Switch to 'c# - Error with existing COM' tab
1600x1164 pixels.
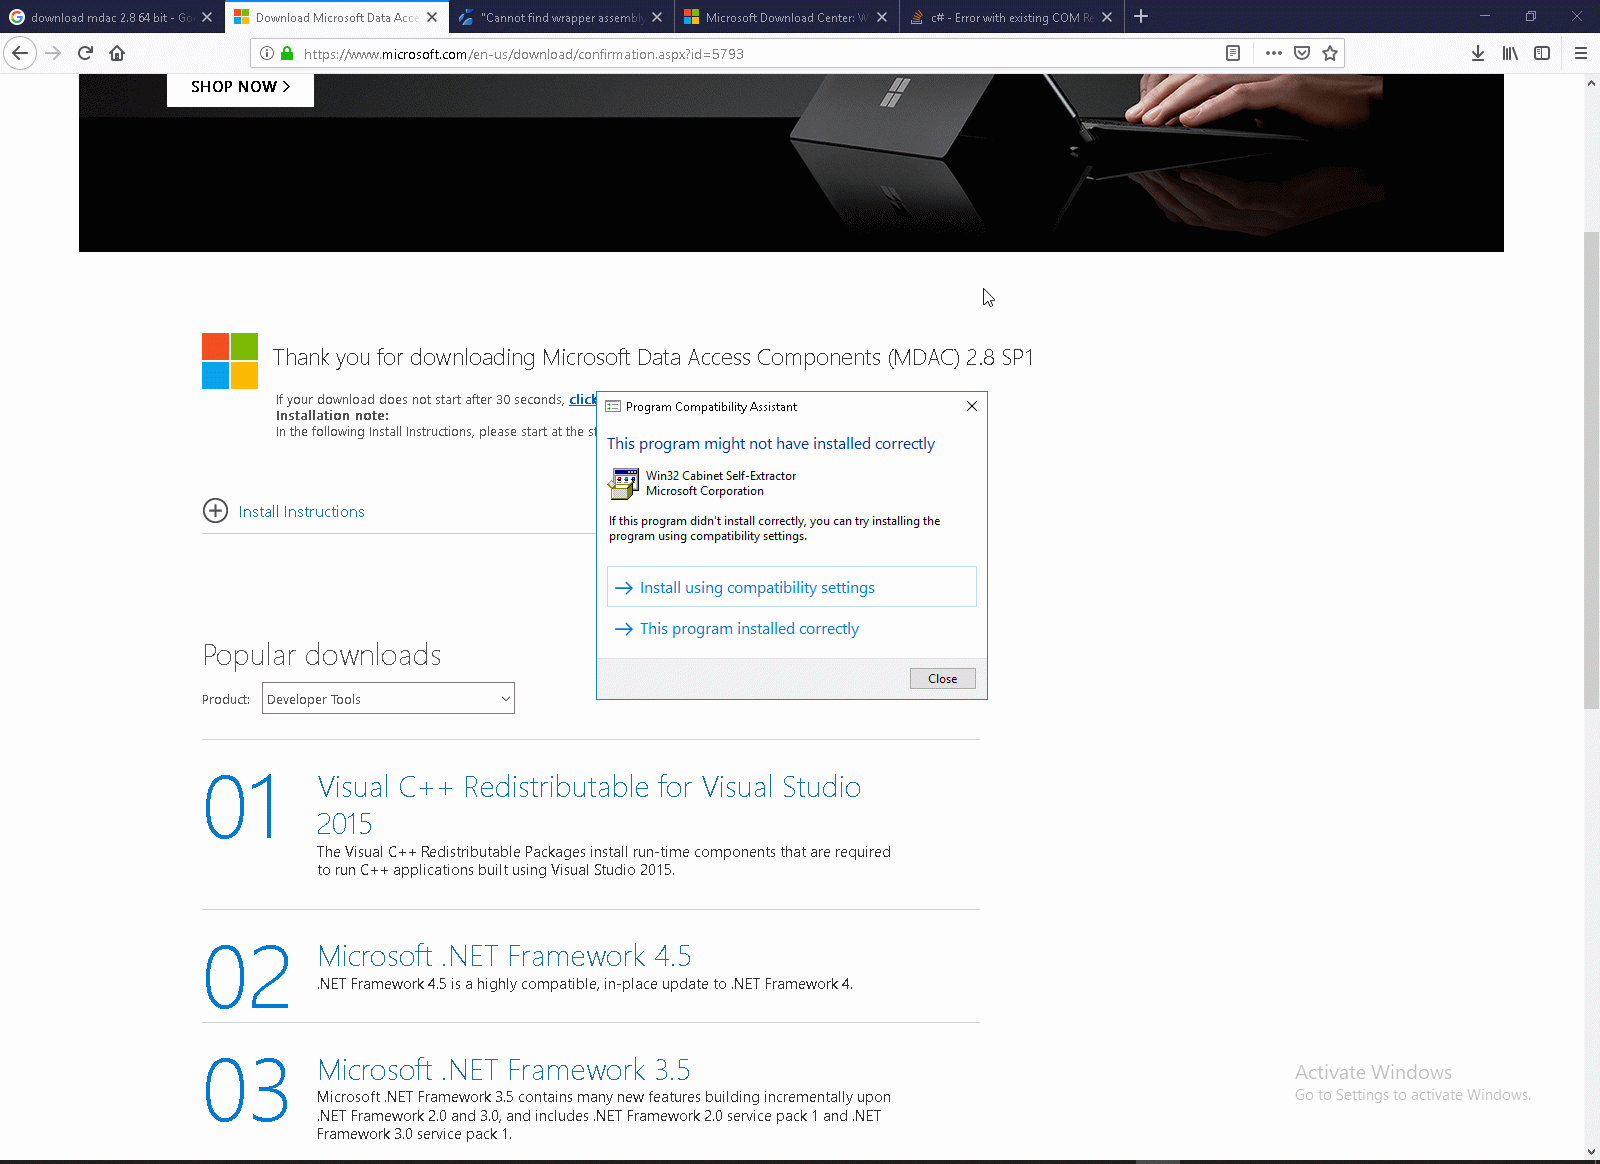pyautogui.click(x=1012, y=17)
